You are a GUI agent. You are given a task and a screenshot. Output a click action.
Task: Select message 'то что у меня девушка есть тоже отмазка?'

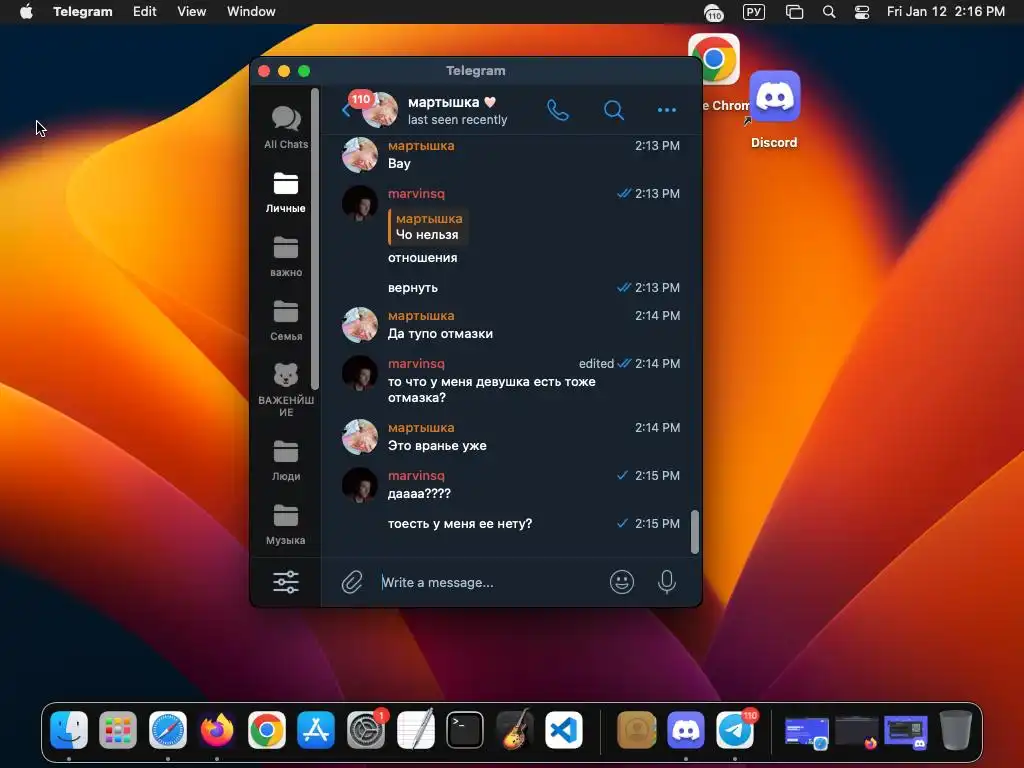[492, 389]
